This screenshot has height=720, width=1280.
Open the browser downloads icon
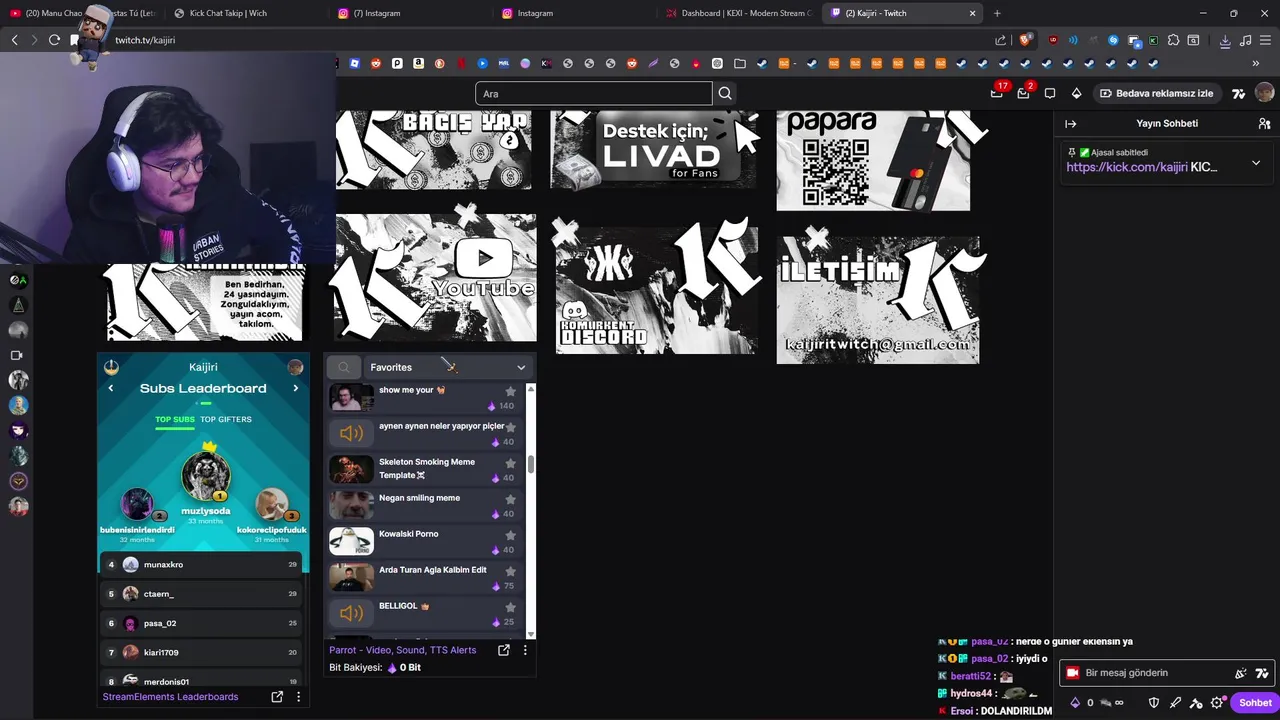pos(1225,40)
